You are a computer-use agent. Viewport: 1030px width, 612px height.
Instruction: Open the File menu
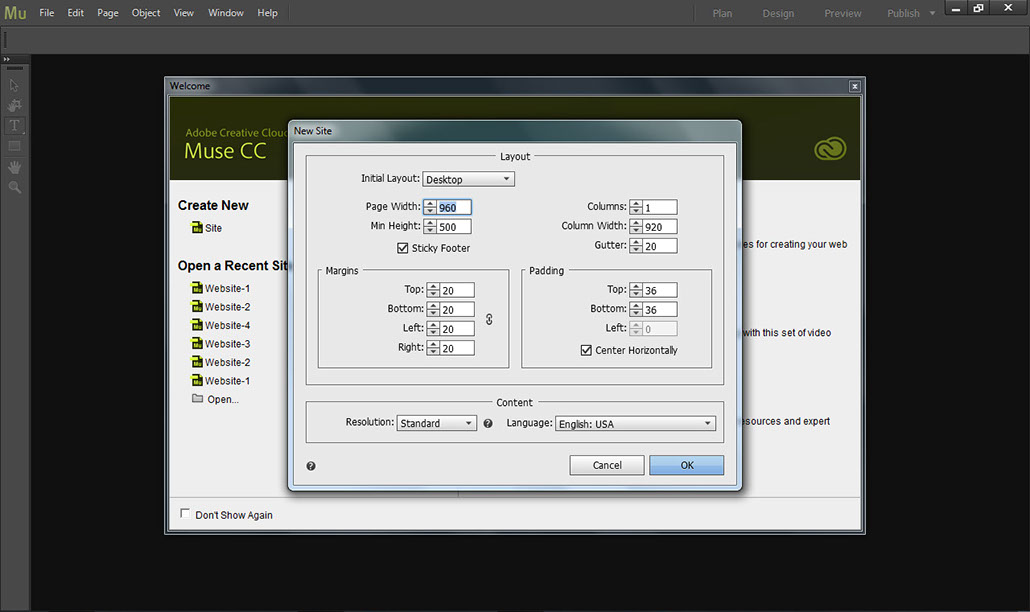coord(47,13)
